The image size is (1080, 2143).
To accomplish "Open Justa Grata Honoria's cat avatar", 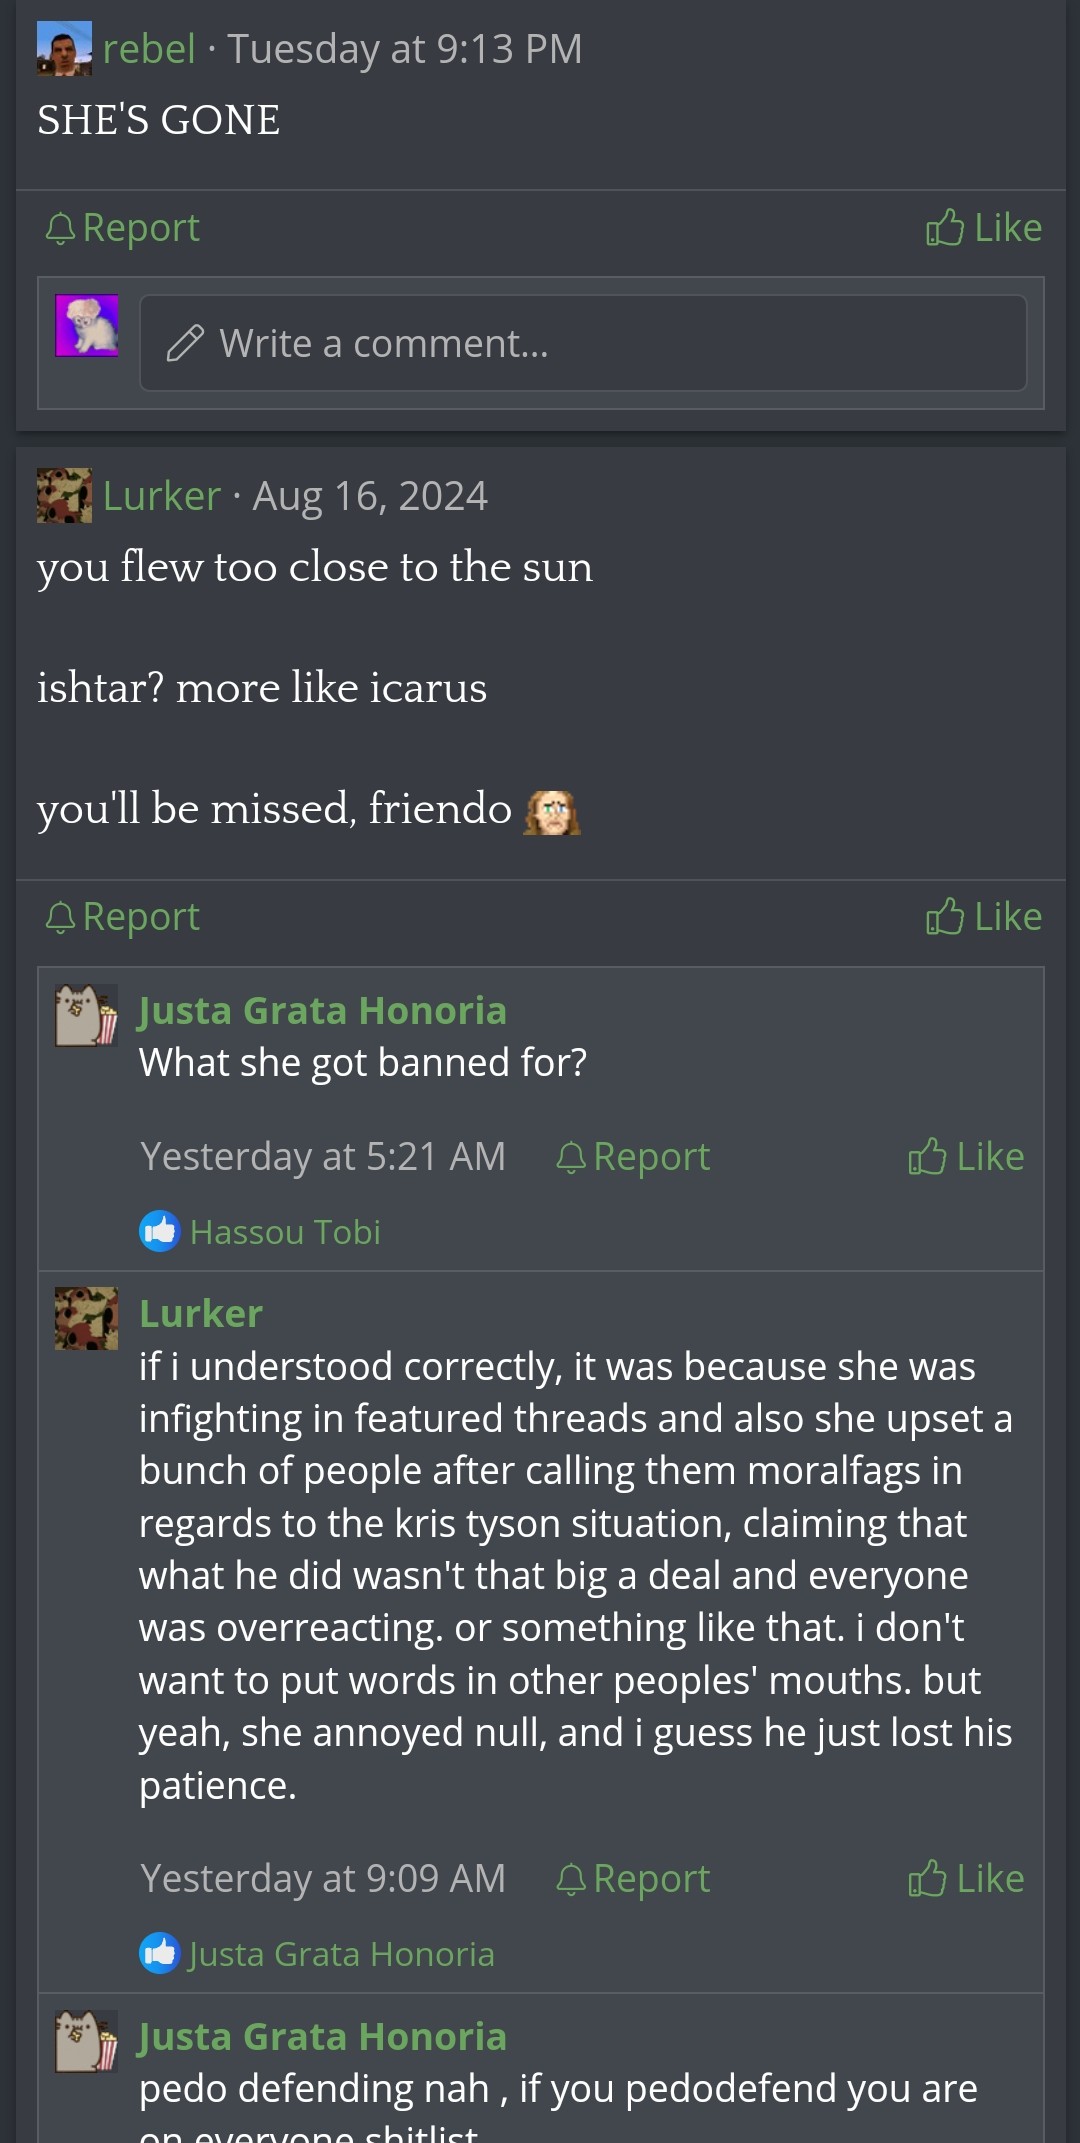I will point(86,1015).
